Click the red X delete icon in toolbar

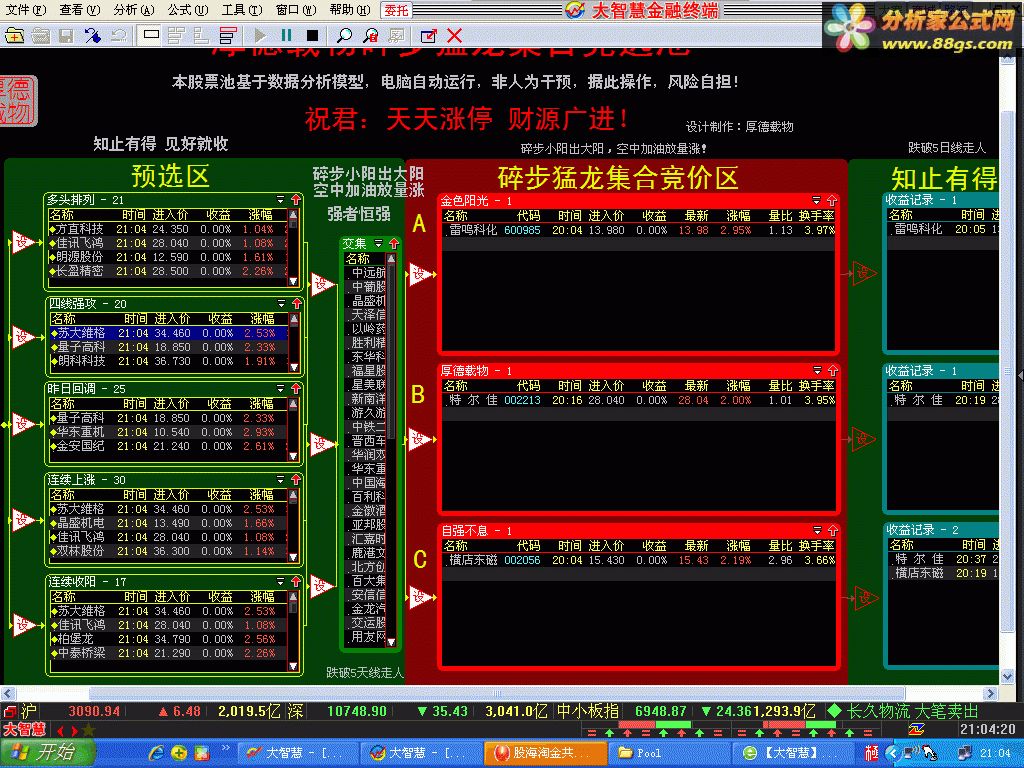(455, 35)
